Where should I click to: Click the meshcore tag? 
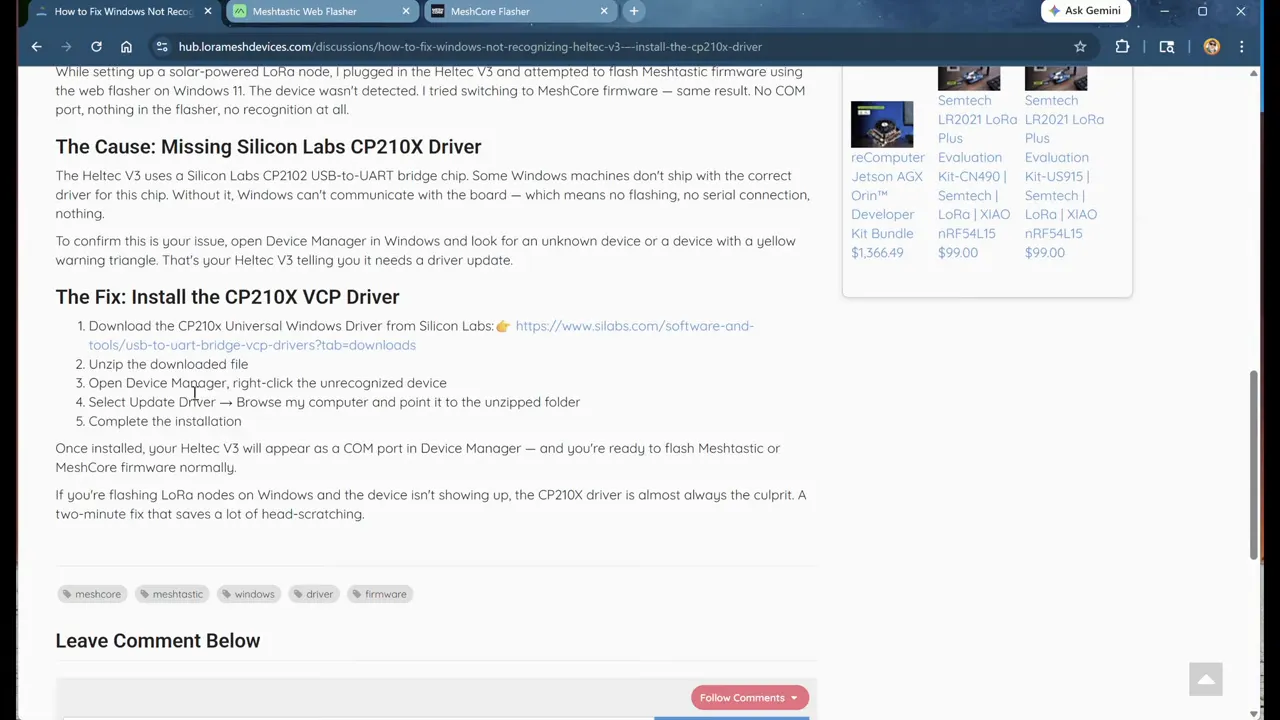tap(91, 594)
